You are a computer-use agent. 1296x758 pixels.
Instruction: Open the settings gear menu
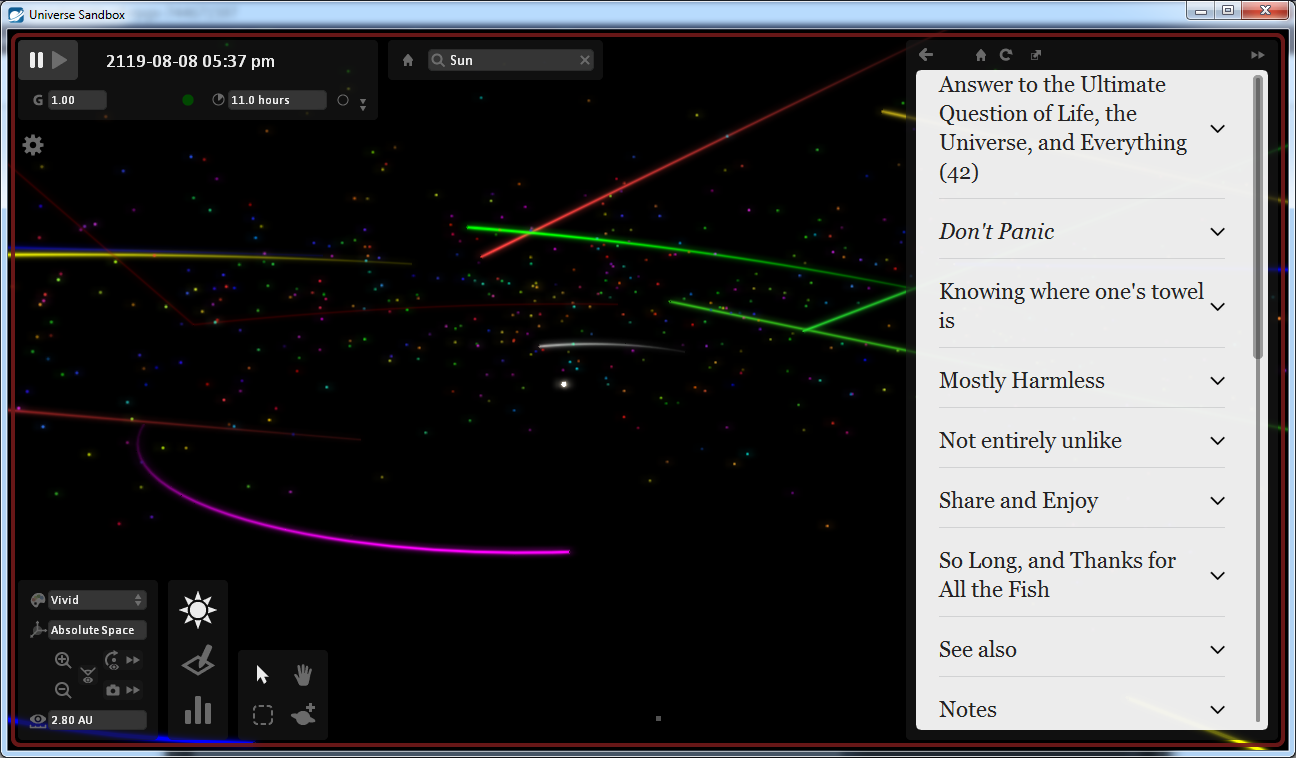pos(33,145)
